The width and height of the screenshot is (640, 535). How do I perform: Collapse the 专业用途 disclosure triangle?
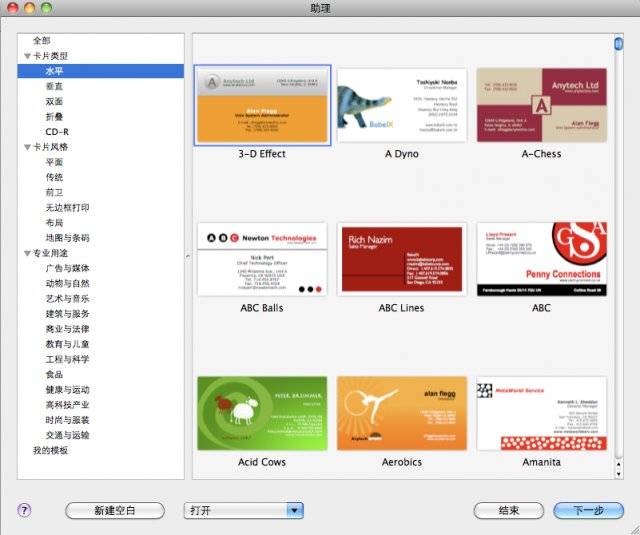coord(27,254)
